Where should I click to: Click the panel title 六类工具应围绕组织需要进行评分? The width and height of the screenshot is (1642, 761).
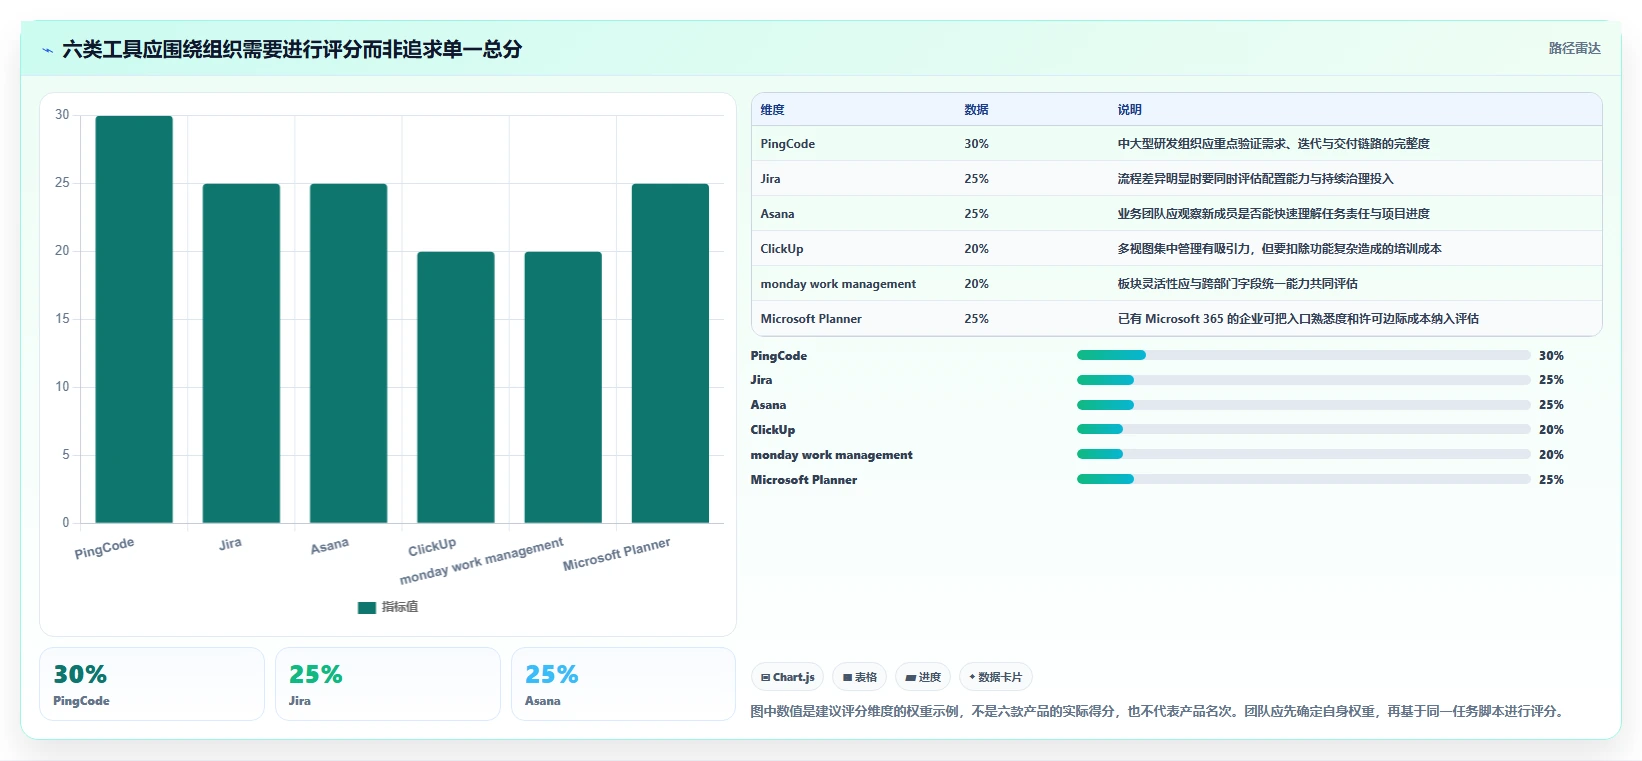click(292, 49)
